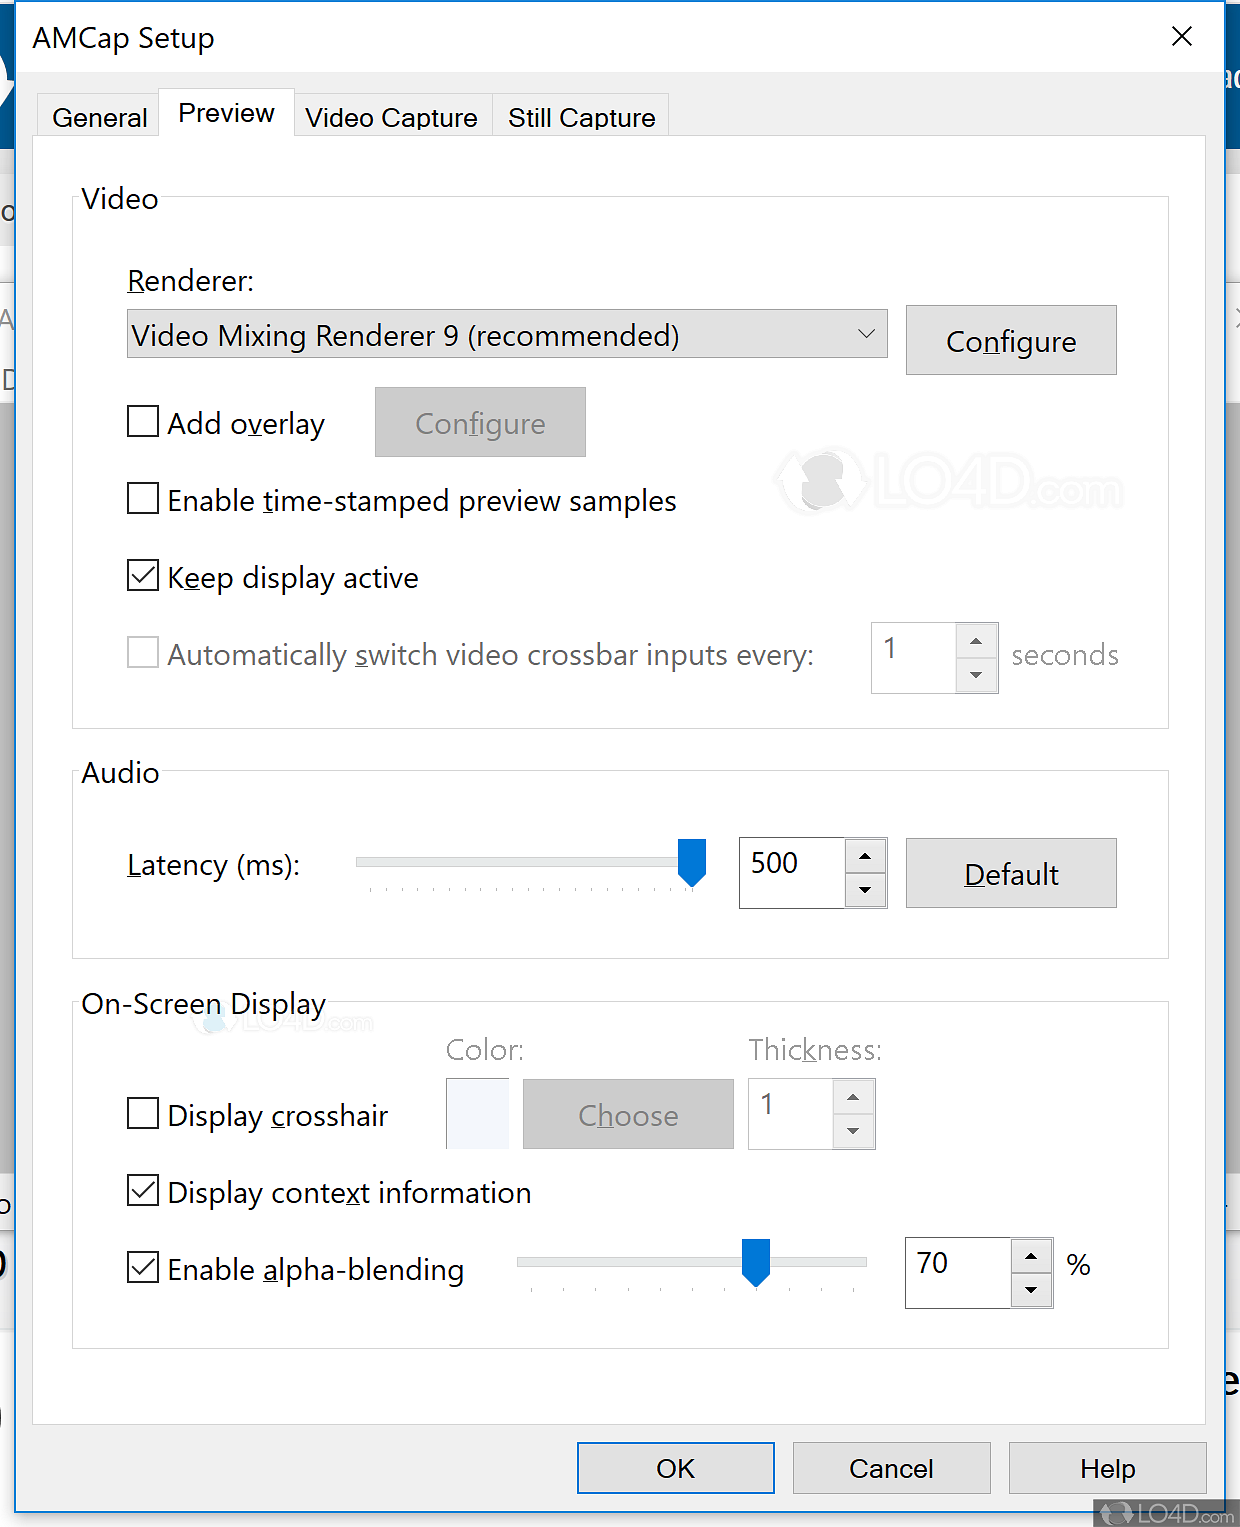Check Enable time-stamped preview samples
The height and width of the screenshot is (1527, 1240).
(143, 498)
